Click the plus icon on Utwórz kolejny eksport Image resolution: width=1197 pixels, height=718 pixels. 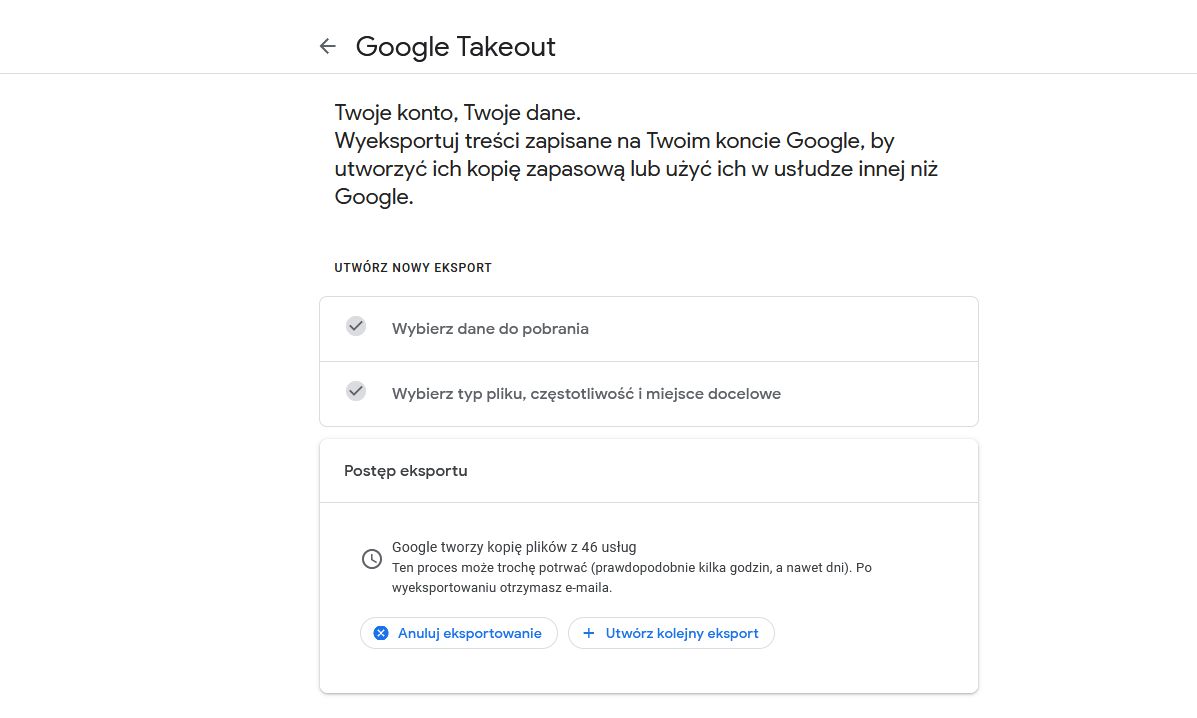tap(589, 633)
